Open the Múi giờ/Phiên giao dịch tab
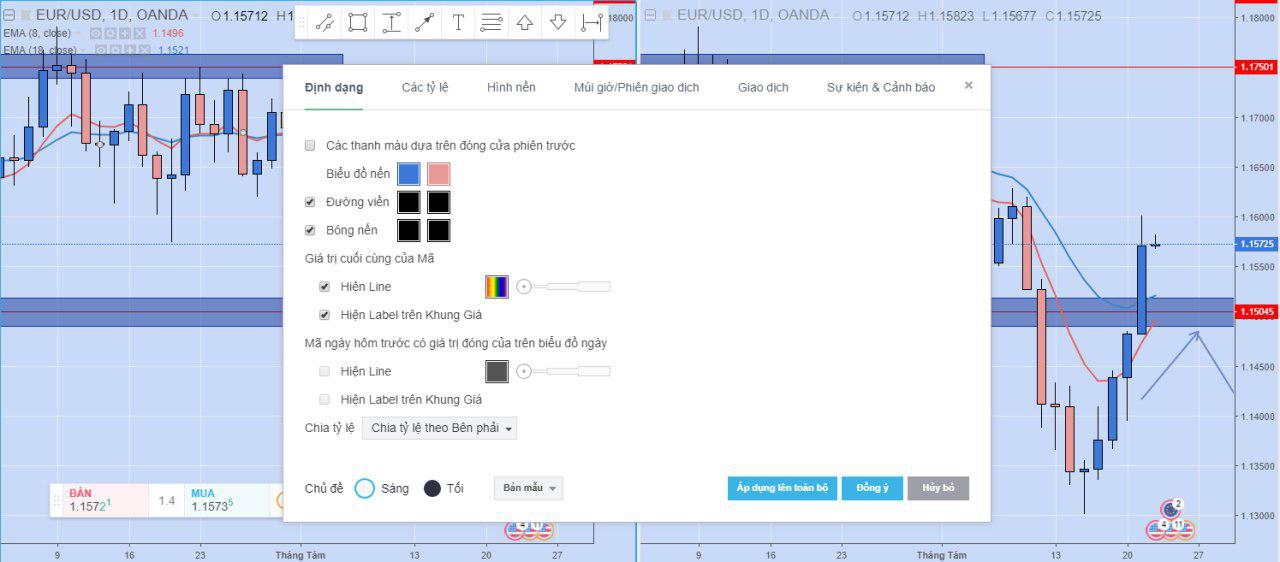 (636, 87)
